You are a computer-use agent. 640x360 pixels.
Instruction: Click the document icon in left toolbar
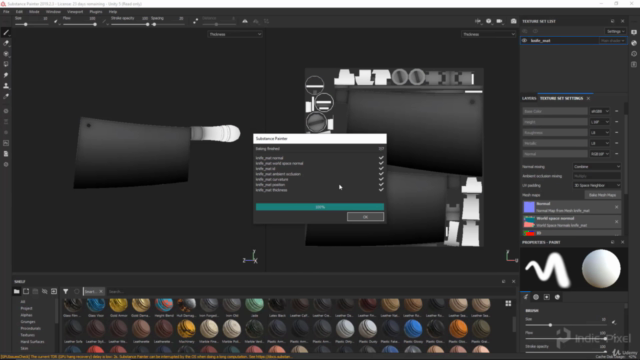tap(6, 154)
